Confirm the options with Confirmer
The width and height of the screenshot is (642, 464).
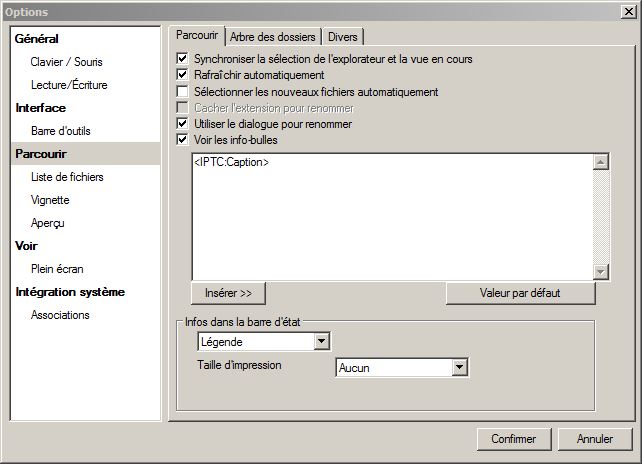(514, 439)
